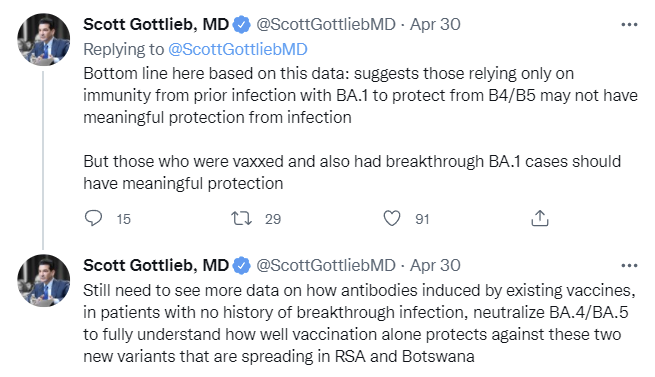
Task: Open the @ScottGottliebMD link after Replying to
Action: (x=238, y=49)
